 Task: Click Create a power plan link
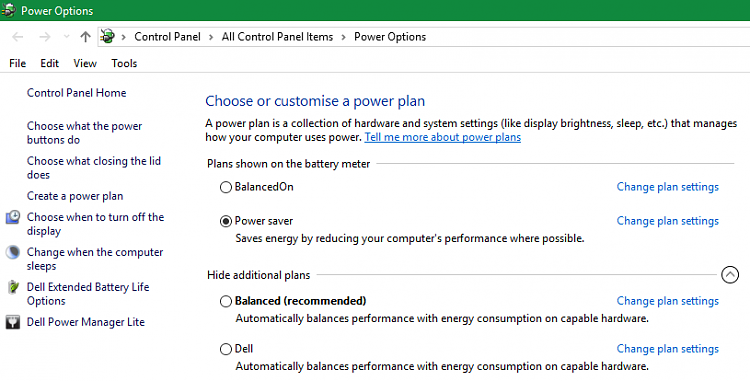[75, 196]
